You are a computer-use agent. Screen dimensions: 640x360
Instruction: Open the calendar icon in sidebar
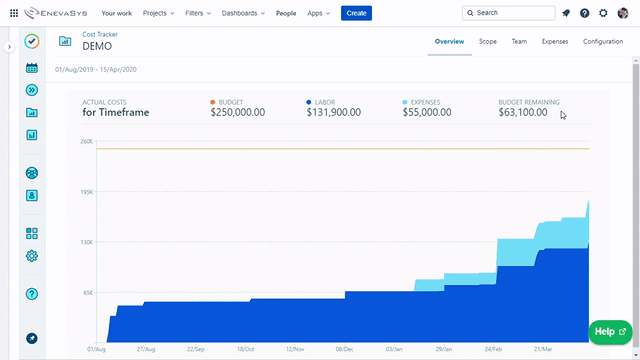32,68
